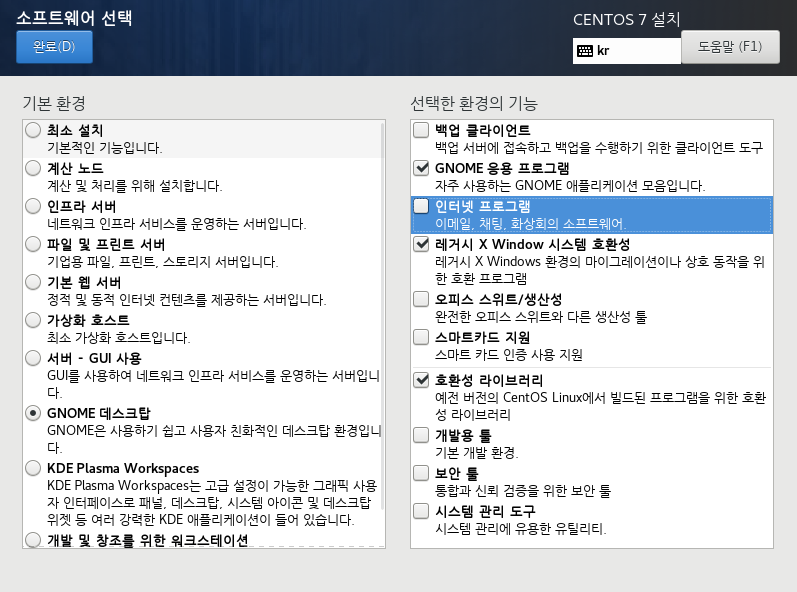Screen dimensions: 797x592
Task: Enable 개발용 툴 checkbox
Action: coord(421,435)
